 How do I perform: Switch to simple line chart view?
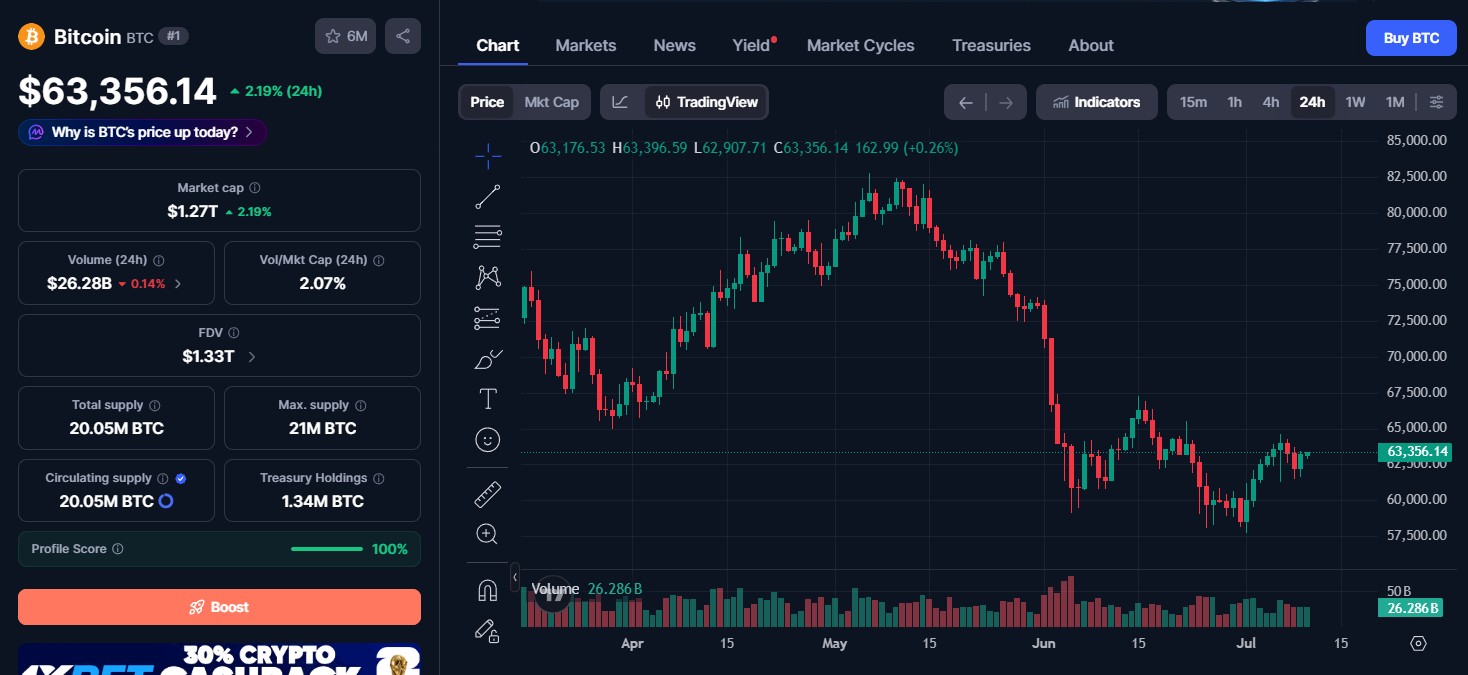pos(621,102)
